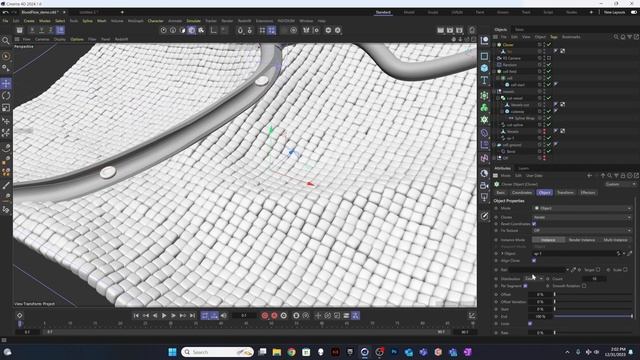
Task: Toggle green enable check on Cloner row
Action: click(549, 44)
